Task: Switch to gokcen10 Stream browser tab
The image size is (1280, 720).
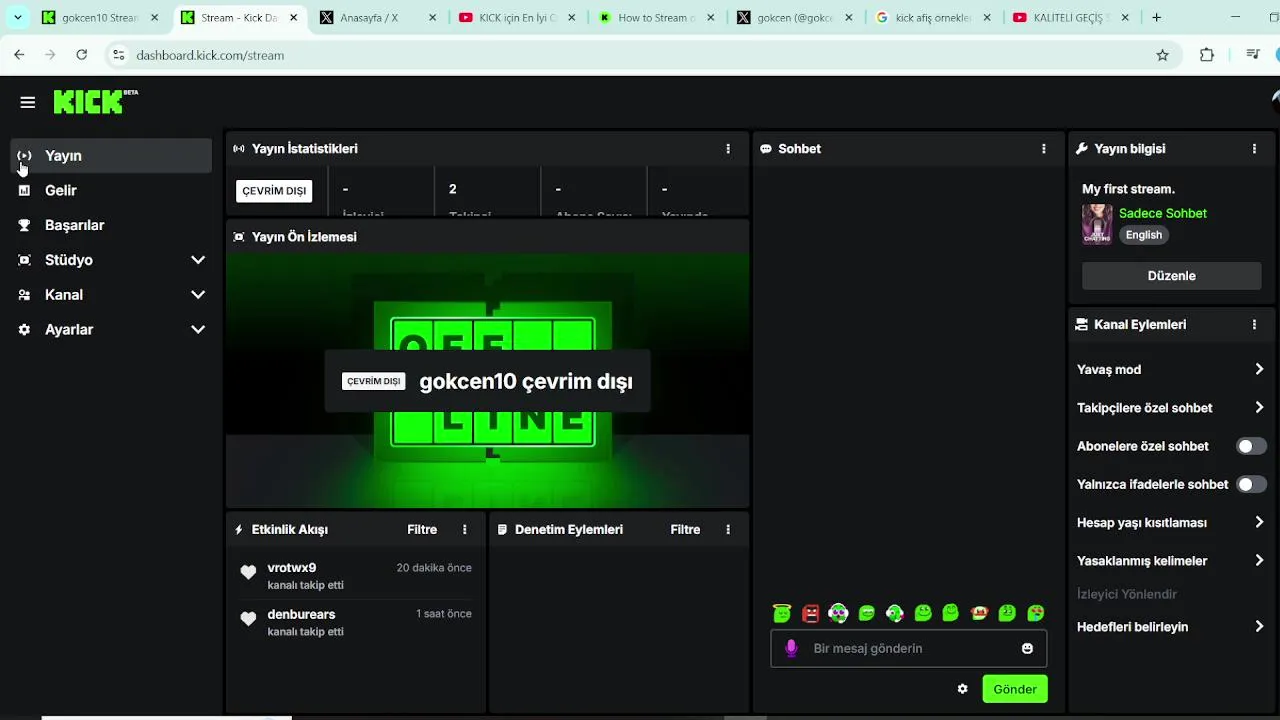Action: pyautogui.click(x=100, y=17)
